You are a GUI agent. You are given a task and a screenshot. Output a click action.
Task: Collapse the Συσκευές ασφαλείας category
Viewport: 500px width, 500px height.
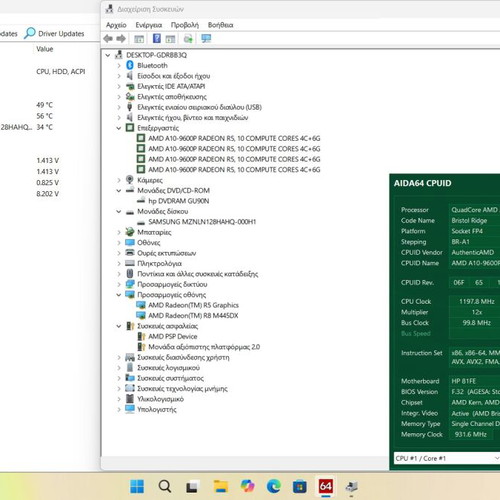coord(119,326)
